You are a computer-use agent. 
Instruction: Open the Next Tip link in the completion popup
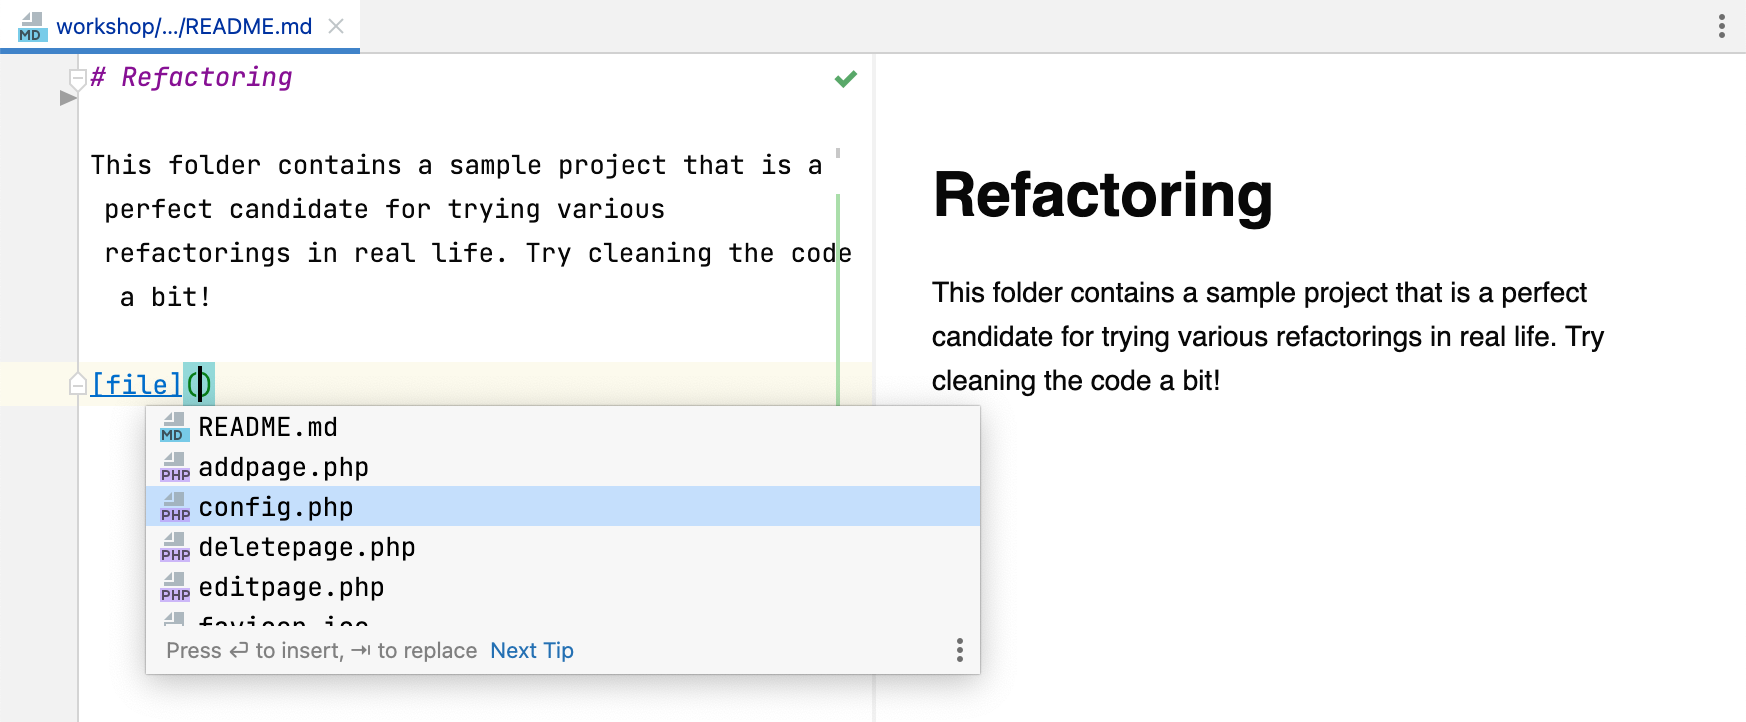531,650
